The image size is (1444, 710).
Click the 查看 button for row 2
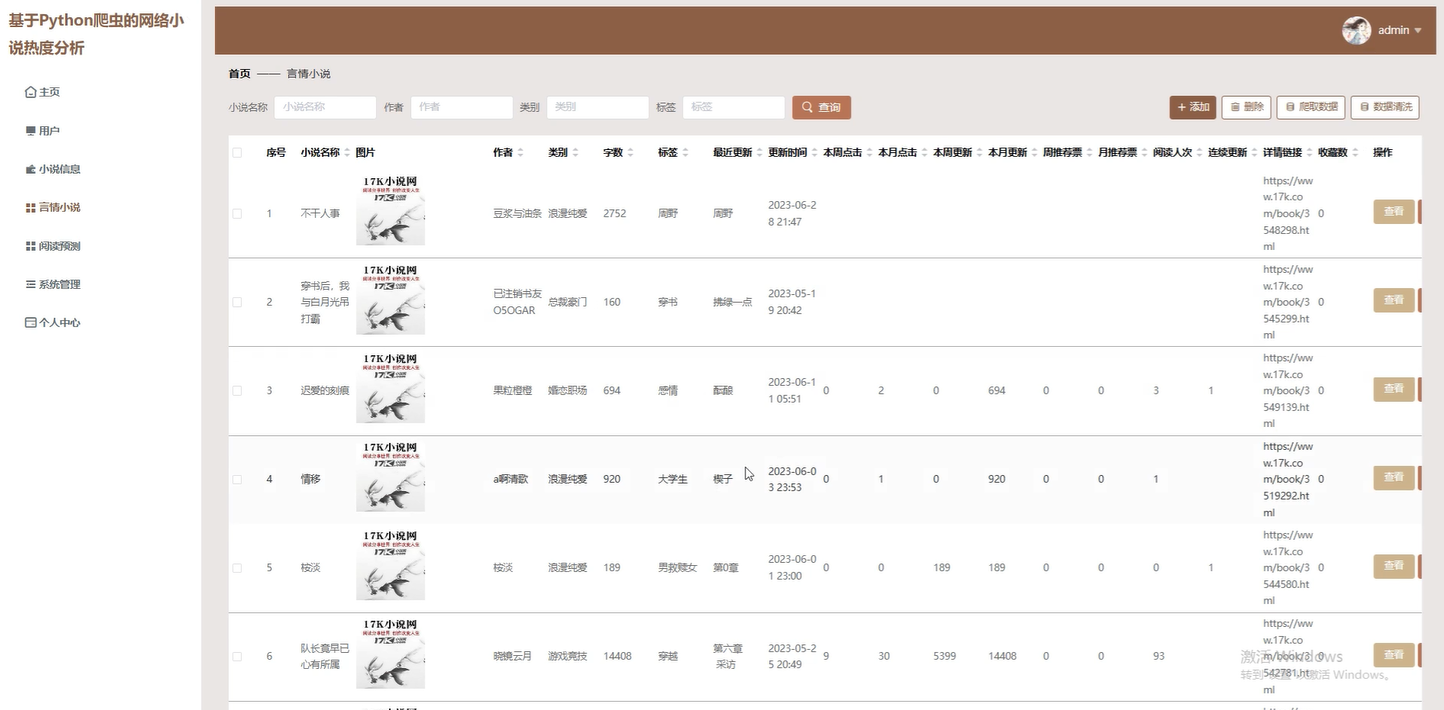coord(1394,300)
